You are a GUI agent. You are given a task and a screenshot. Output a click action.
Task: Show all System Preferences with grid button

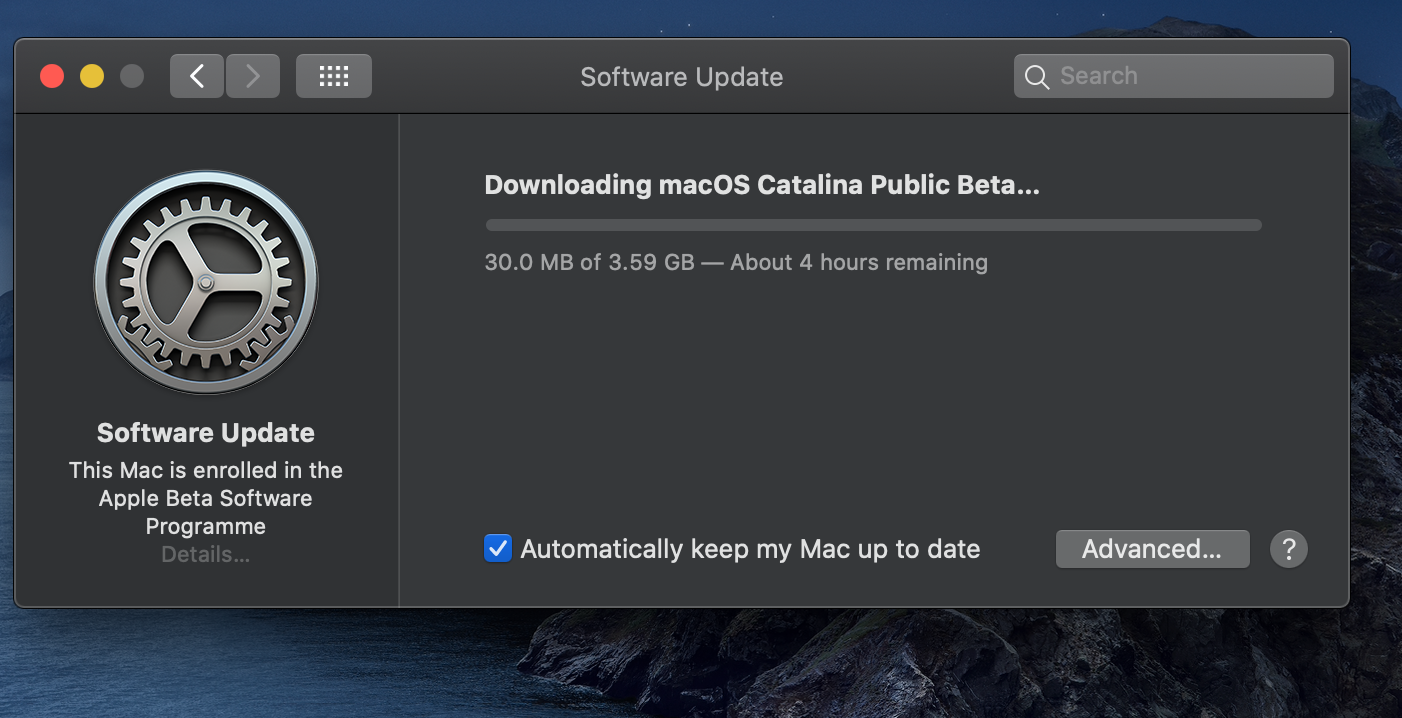[333, 76]
